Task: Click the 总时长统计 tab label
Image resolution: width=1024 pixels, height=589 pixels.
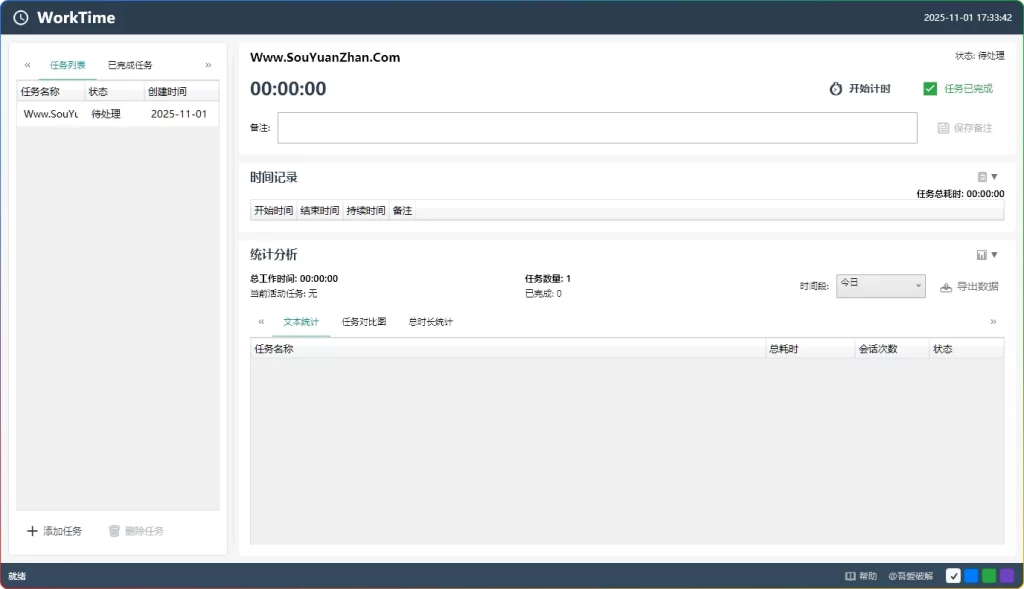Action: [x=430, y=322]
